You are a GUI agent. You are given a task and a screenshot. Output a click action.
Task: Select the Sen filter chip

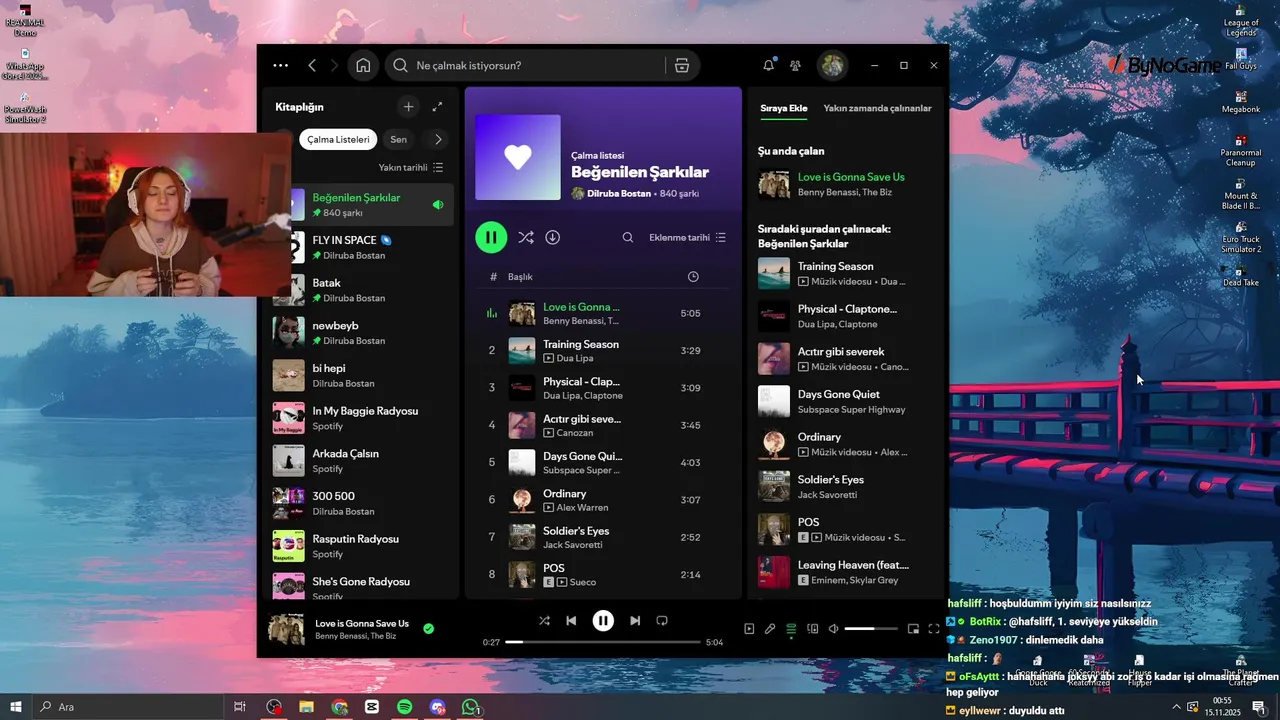[x=398, y=139]
